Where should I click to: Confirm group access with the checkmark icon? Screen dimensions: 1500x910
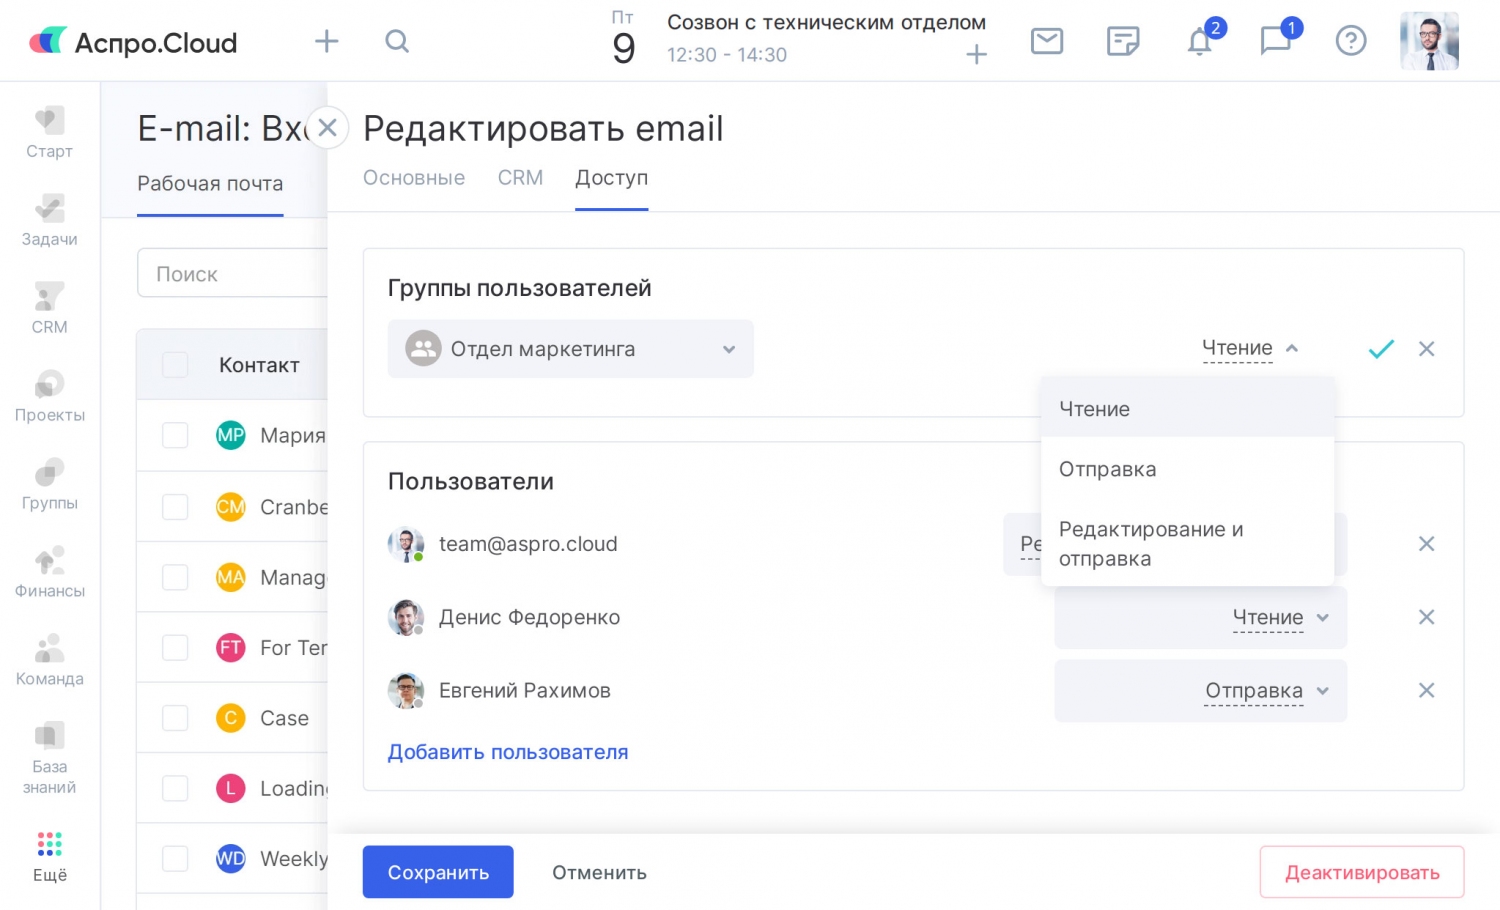tap(1381, 349)
